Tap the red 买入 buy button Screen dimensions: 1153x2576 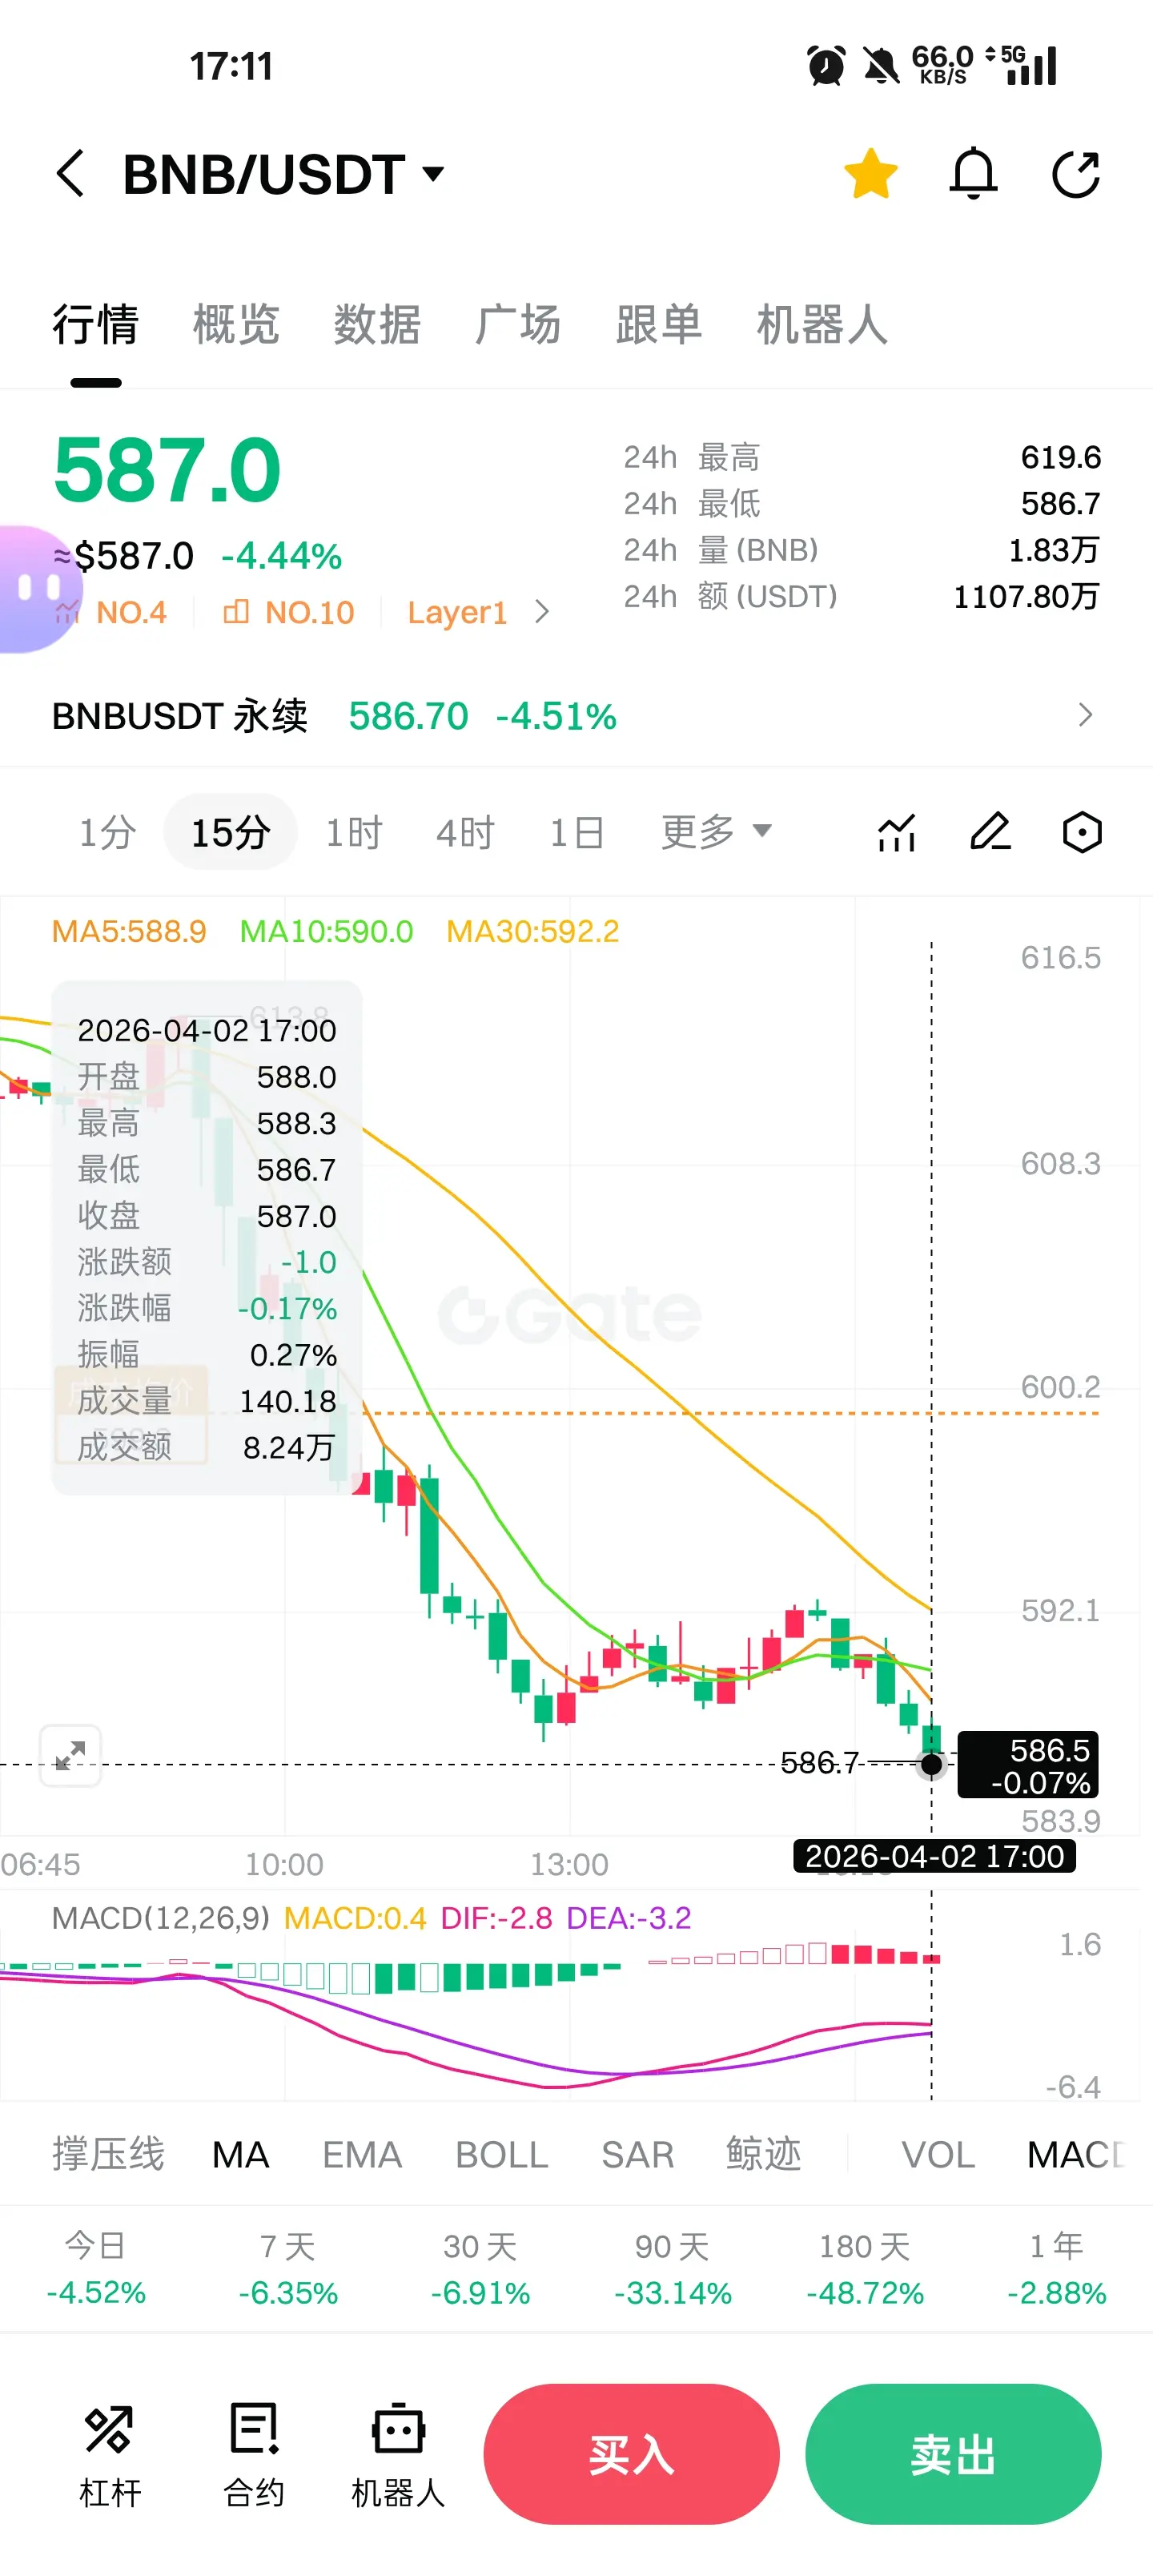pyautogui.click(x=631, y=2454)
